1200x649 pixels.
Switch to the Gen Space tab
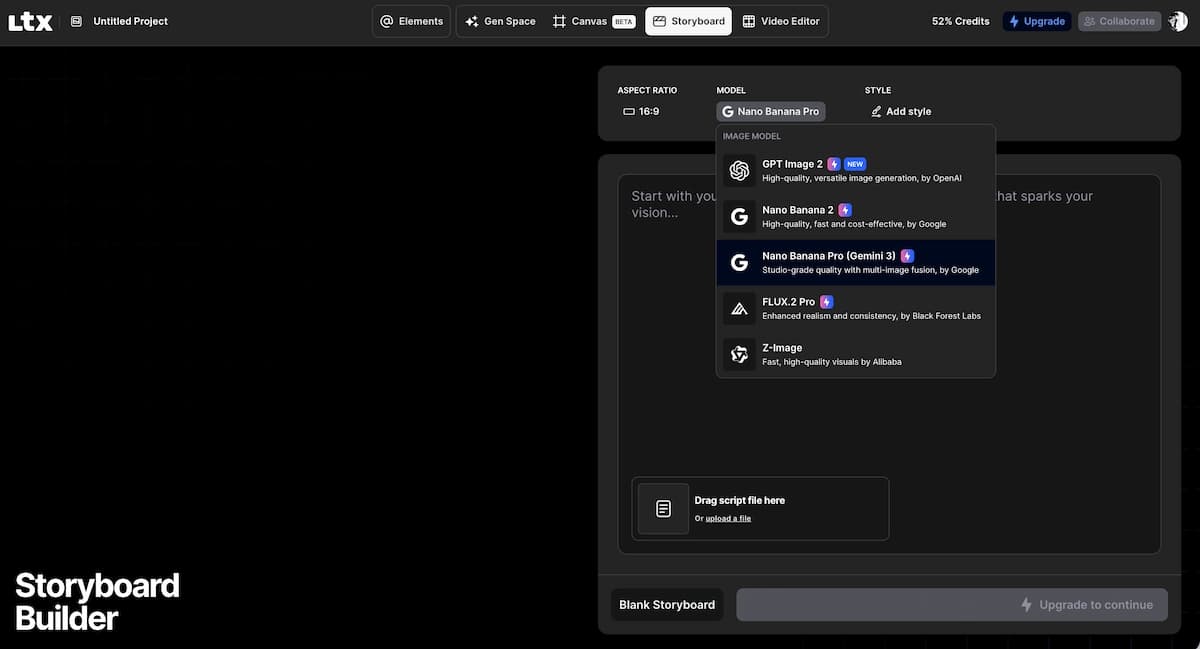tap(500, 21)
